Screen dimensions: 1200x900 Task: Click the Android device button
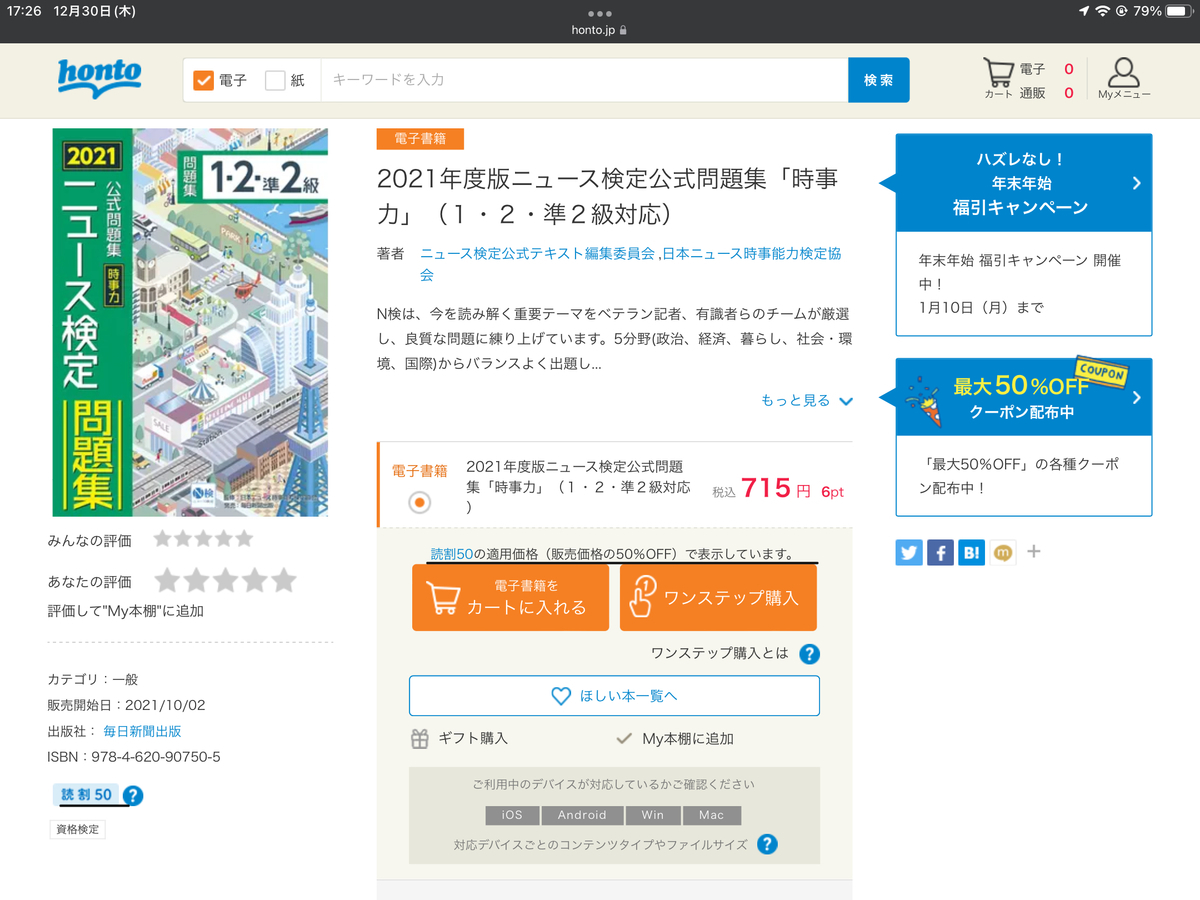pos(582,815)
